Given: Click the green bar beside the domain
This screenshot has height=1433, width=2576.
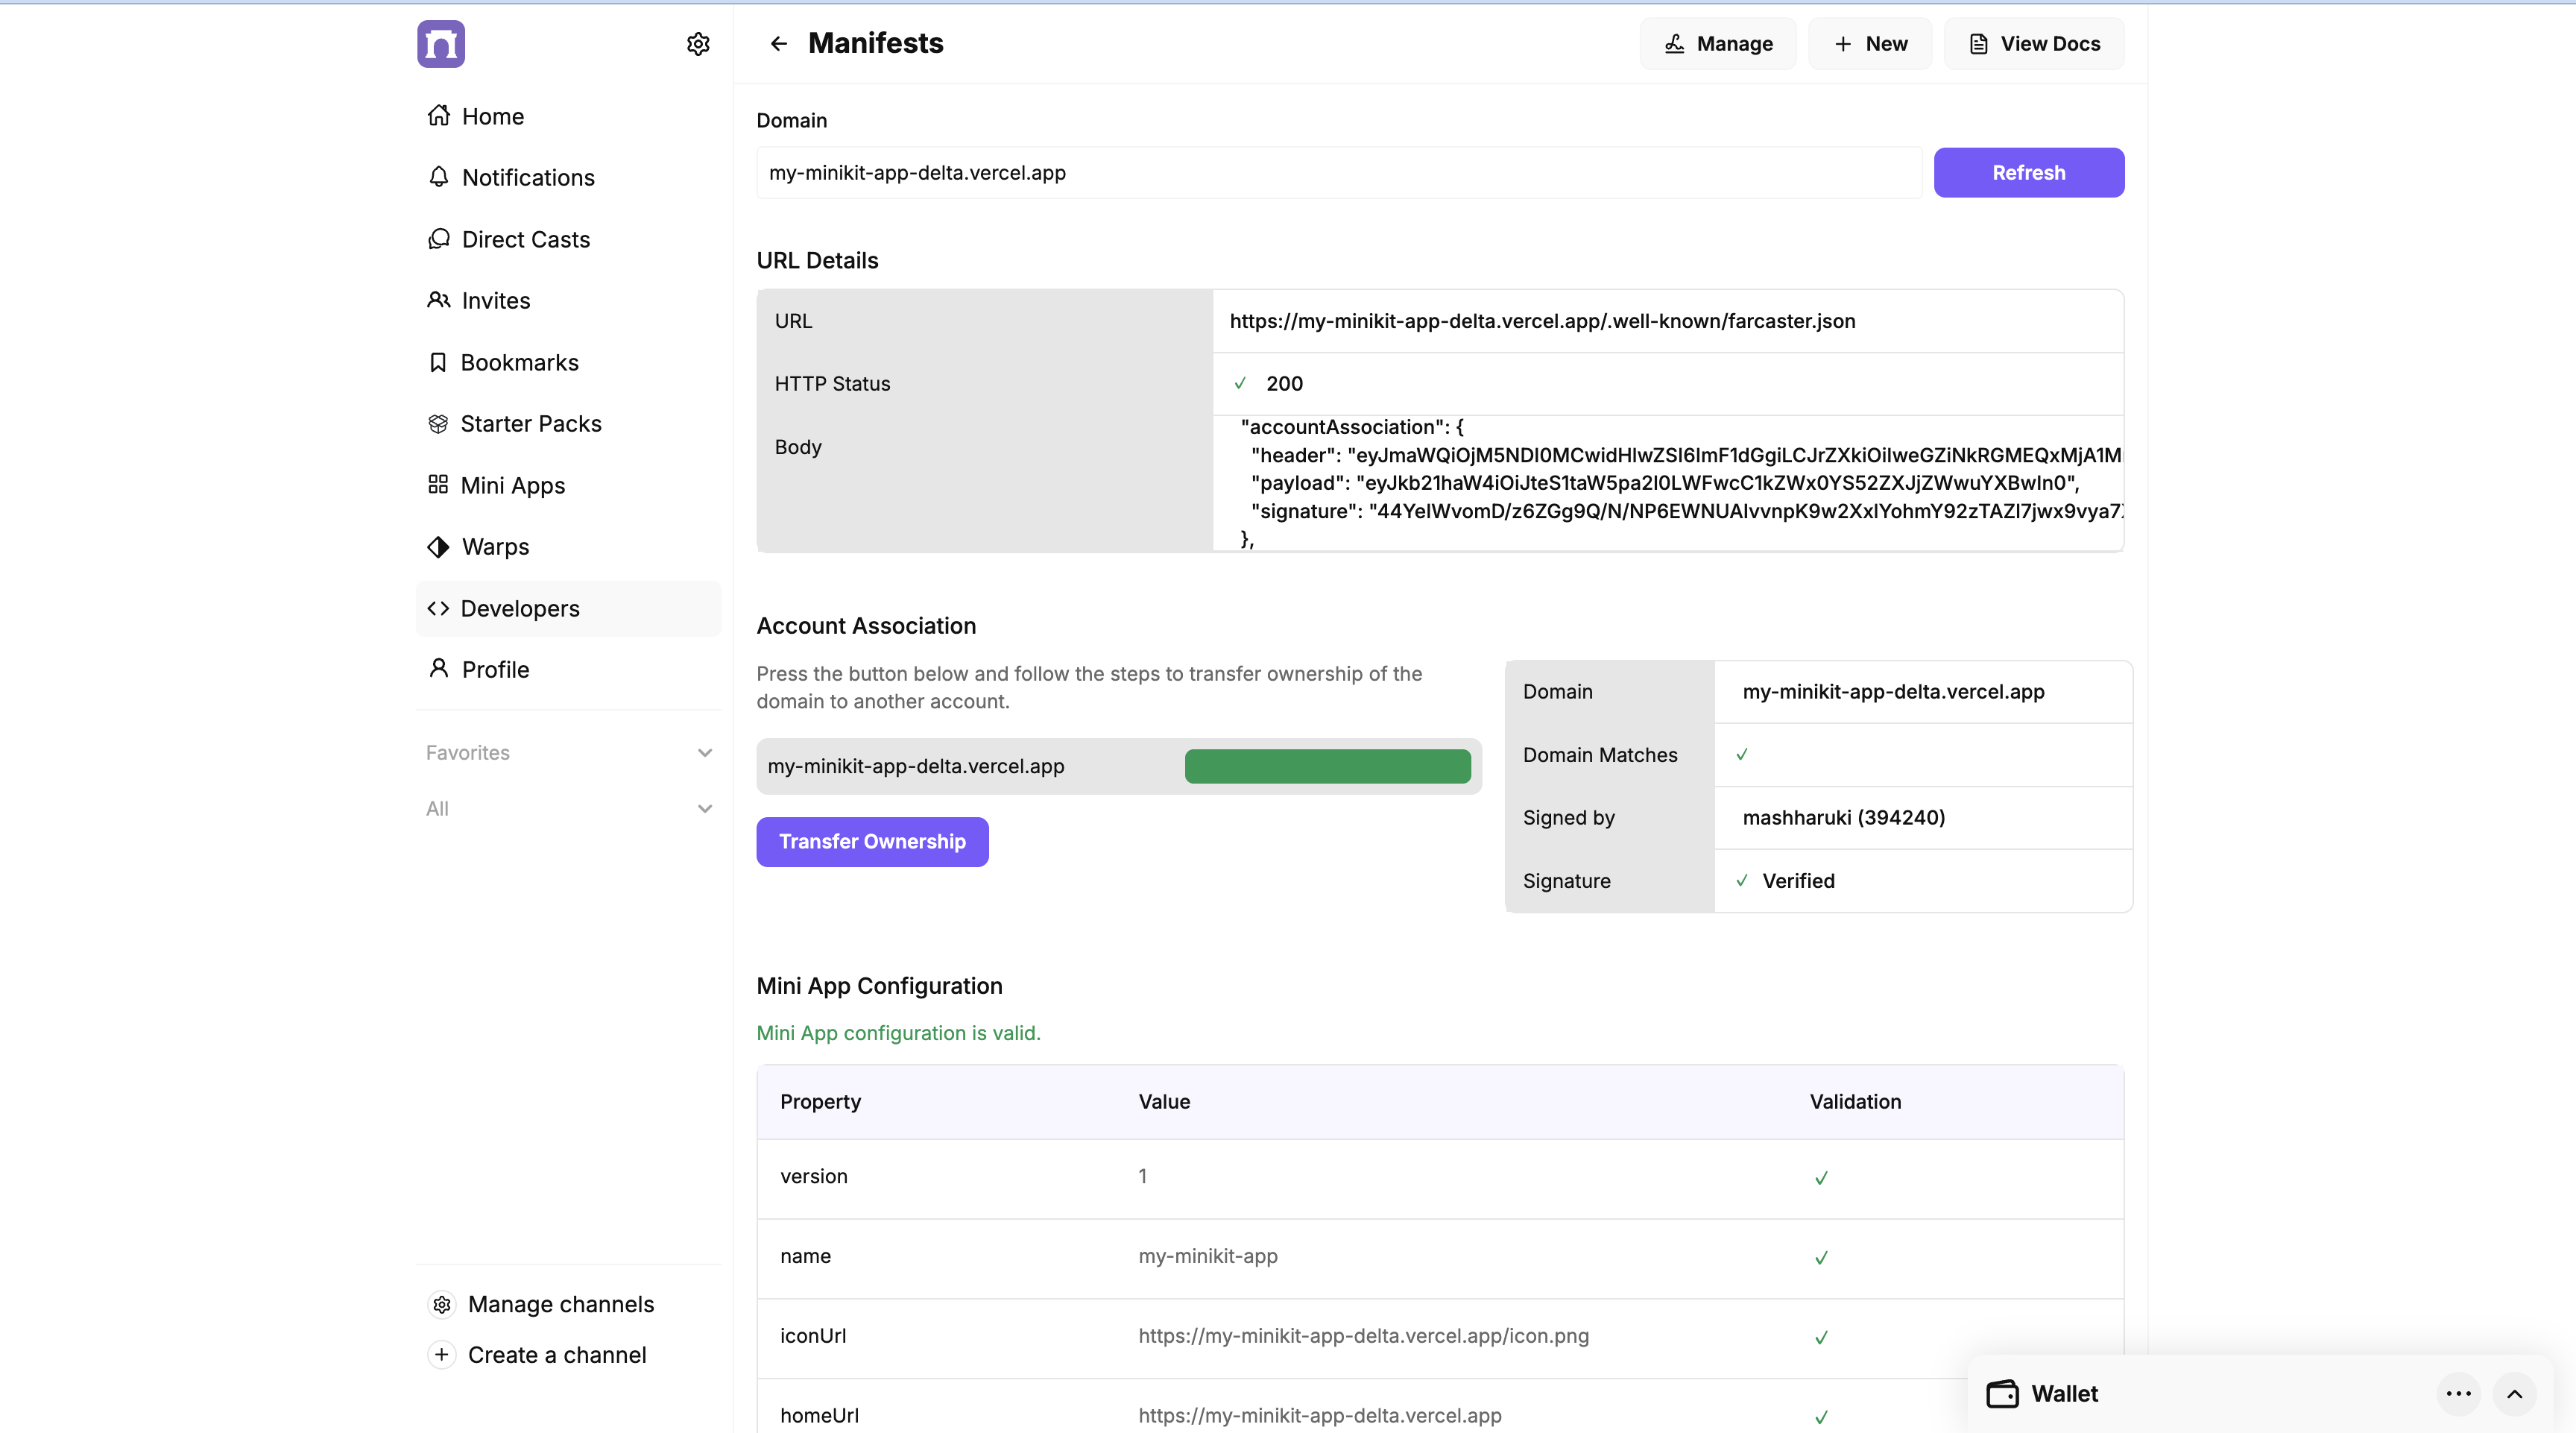Looking at the screenshot, I should pyautogui.click(x=1327, y=766).
